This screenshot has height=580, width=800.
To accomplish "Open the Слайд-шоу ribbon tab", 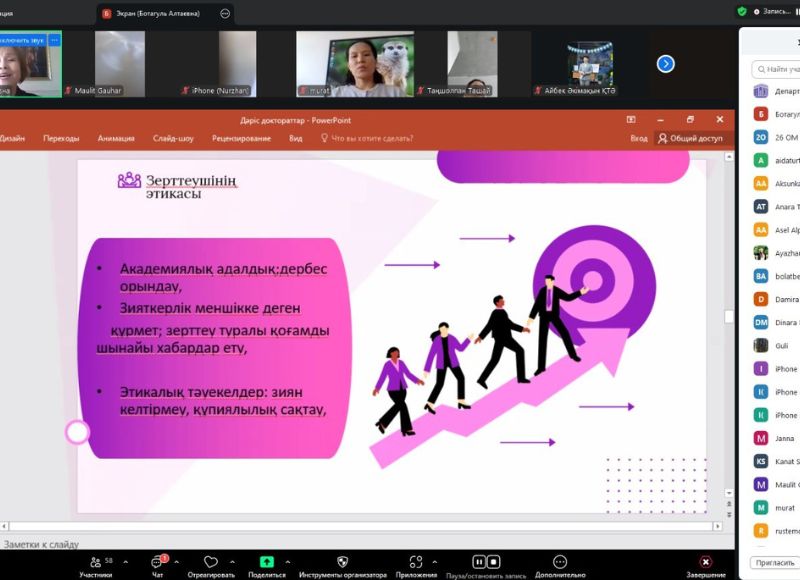I will click(173, 139).
